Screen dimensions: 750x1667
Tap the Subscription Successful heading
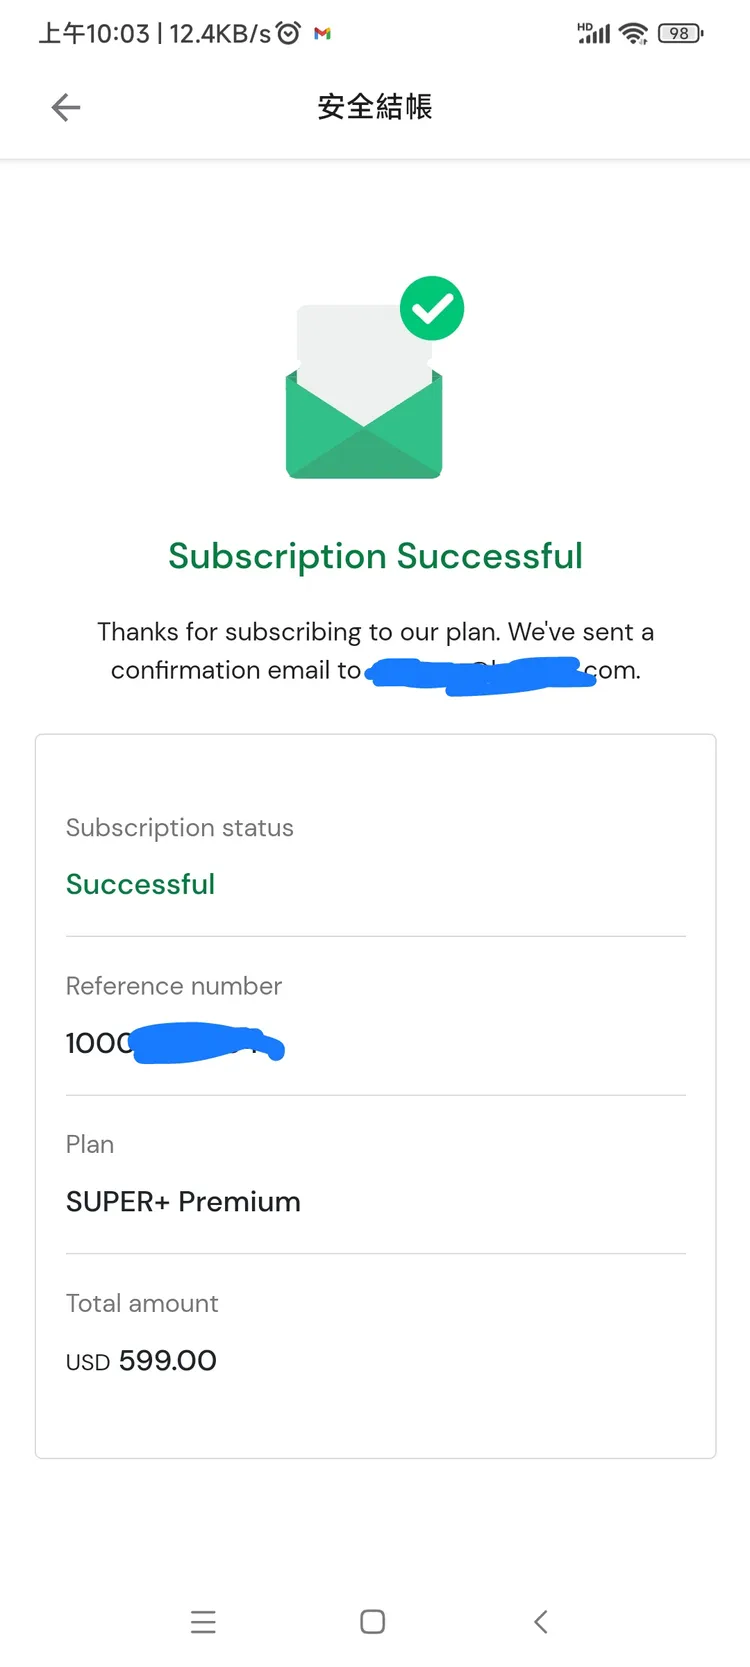point(375,556)
